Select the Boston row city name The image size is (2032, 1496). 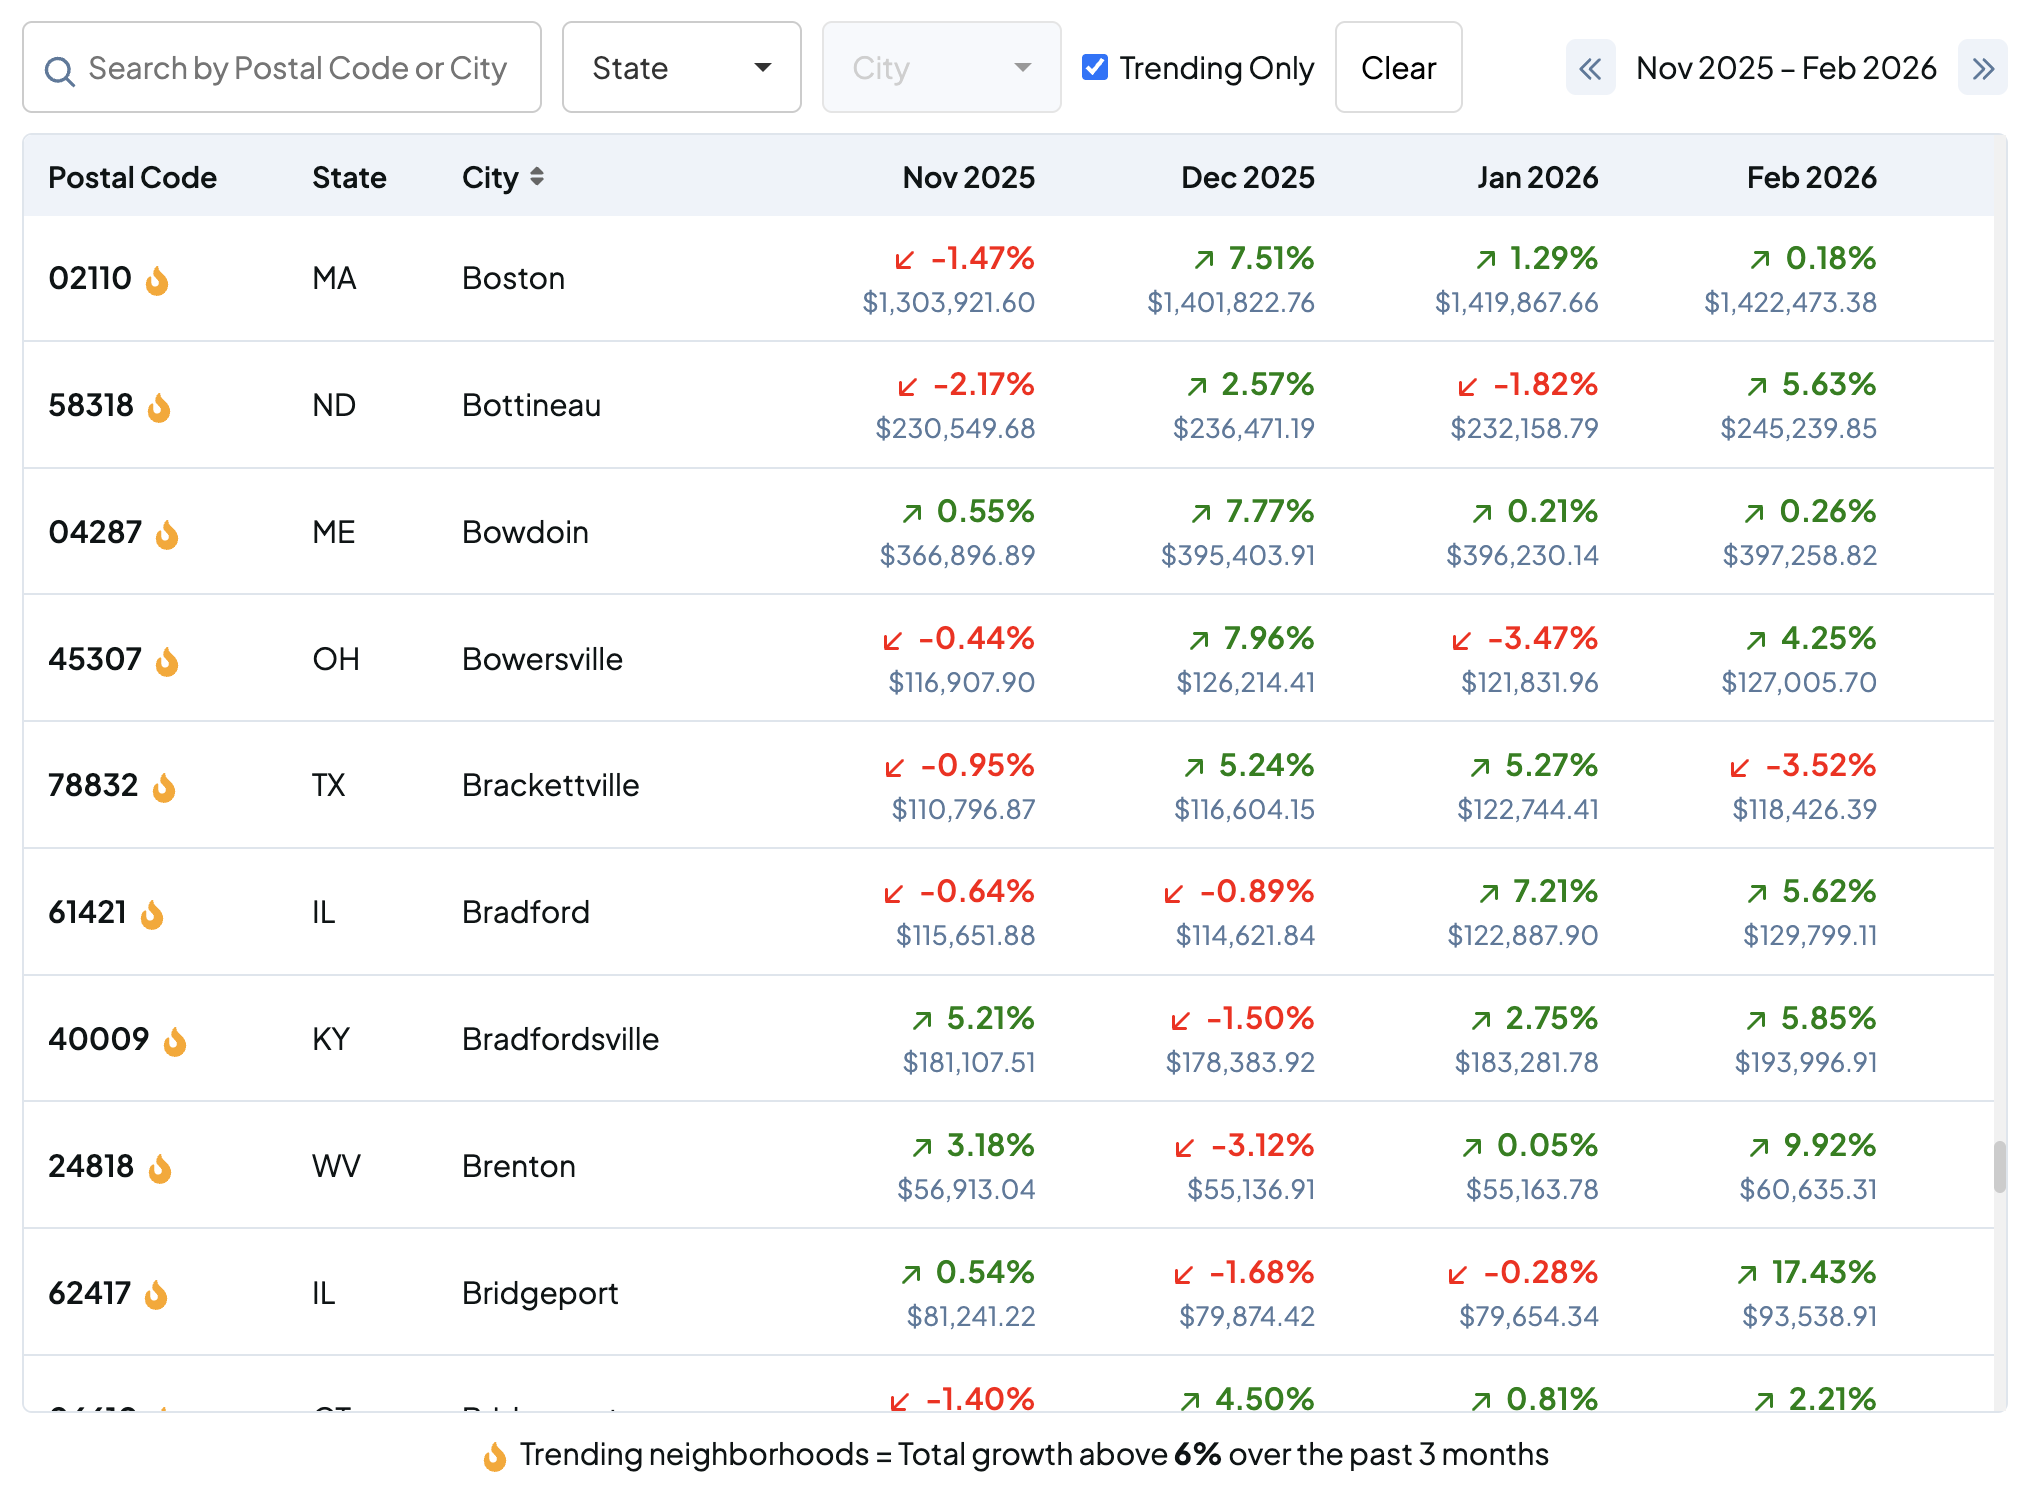tap(513, 278)
